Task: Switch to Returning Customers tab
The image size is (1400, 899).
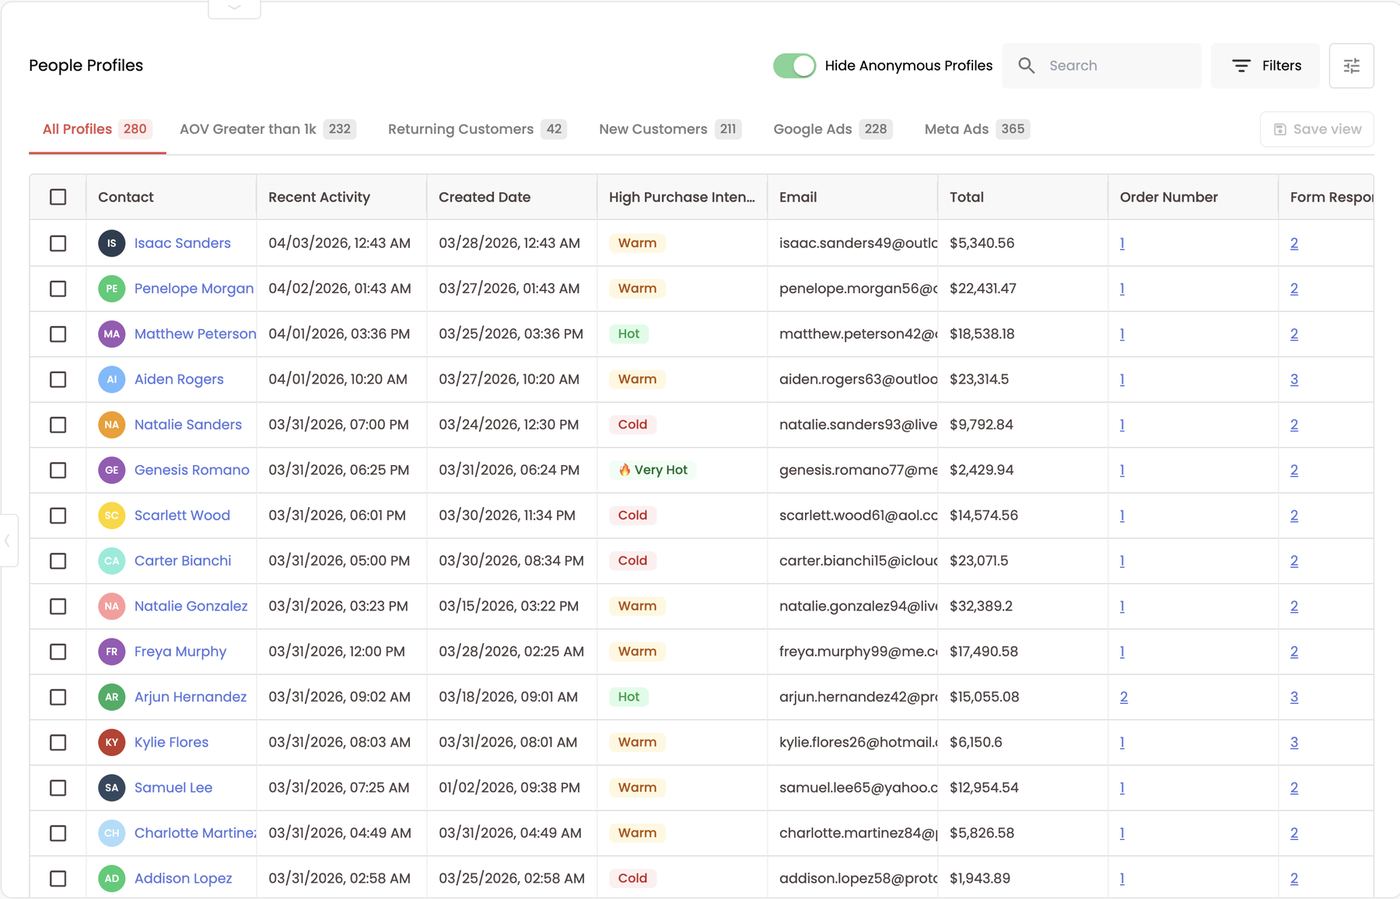Action: (477, 129)
